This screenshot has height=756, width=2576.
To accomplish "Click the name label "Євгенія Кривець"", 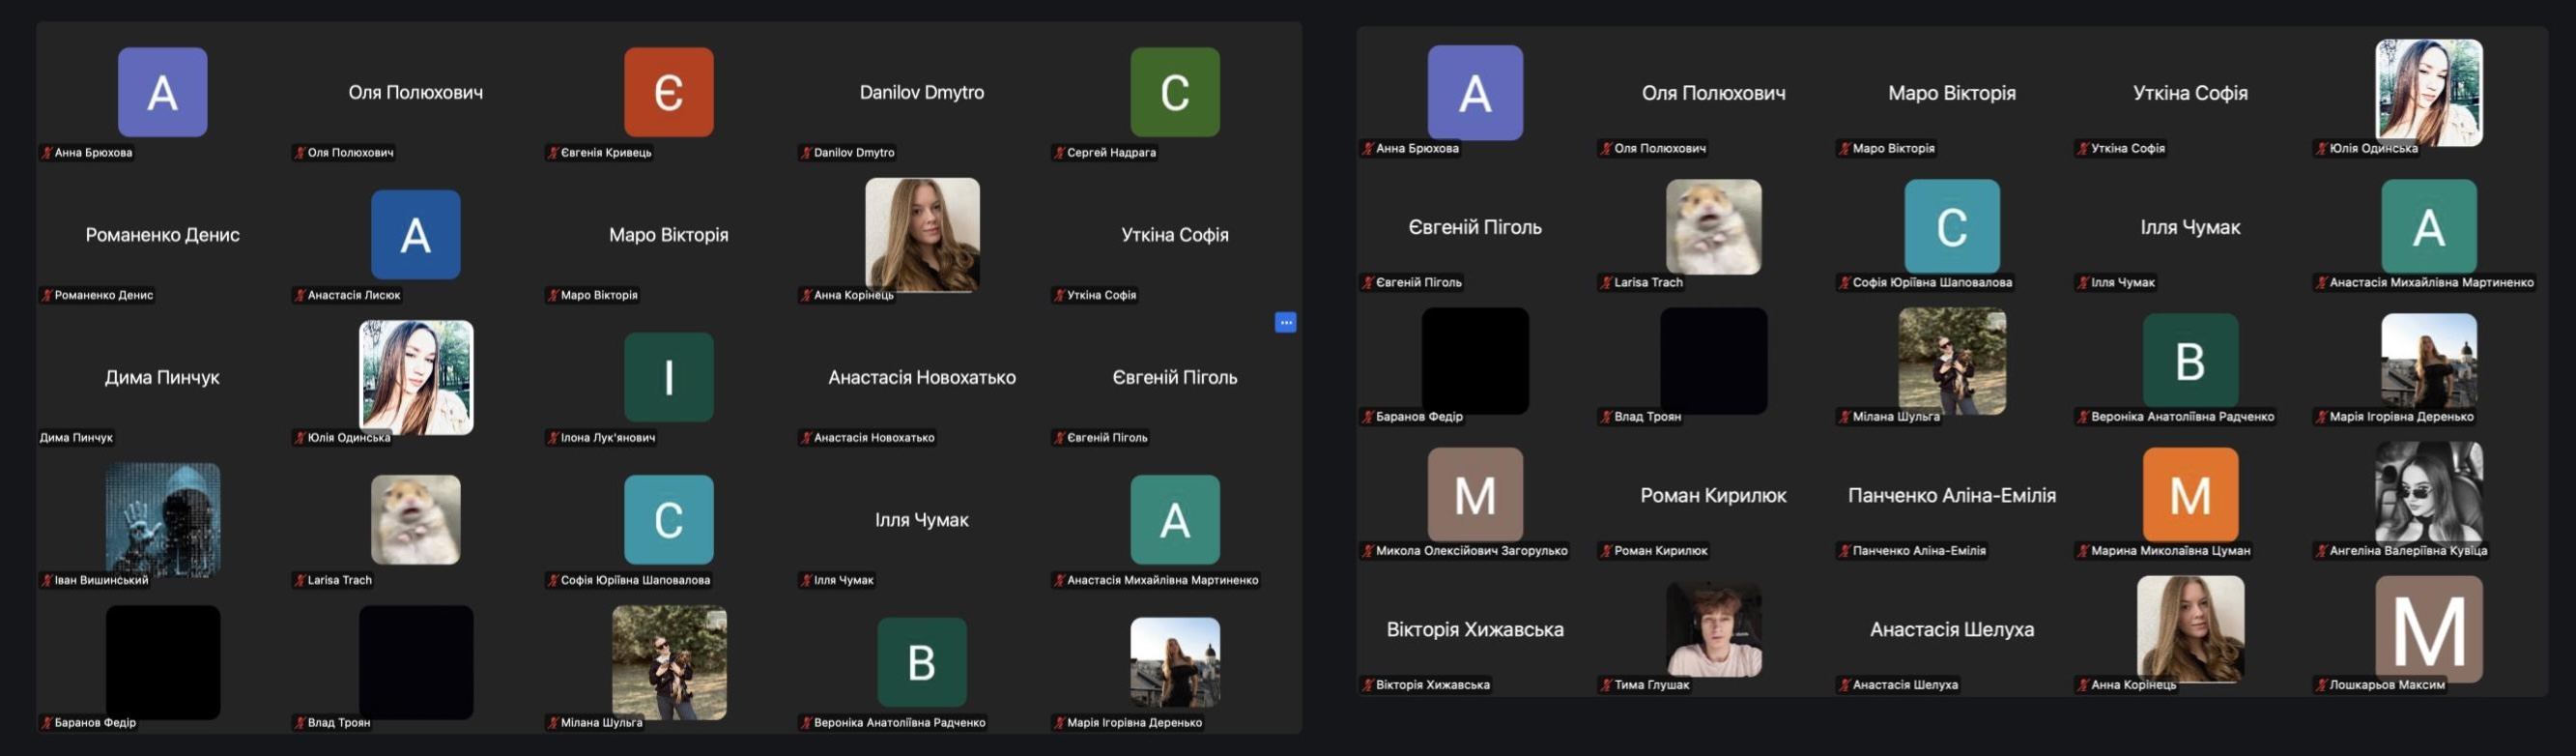I will pos(606,153).
